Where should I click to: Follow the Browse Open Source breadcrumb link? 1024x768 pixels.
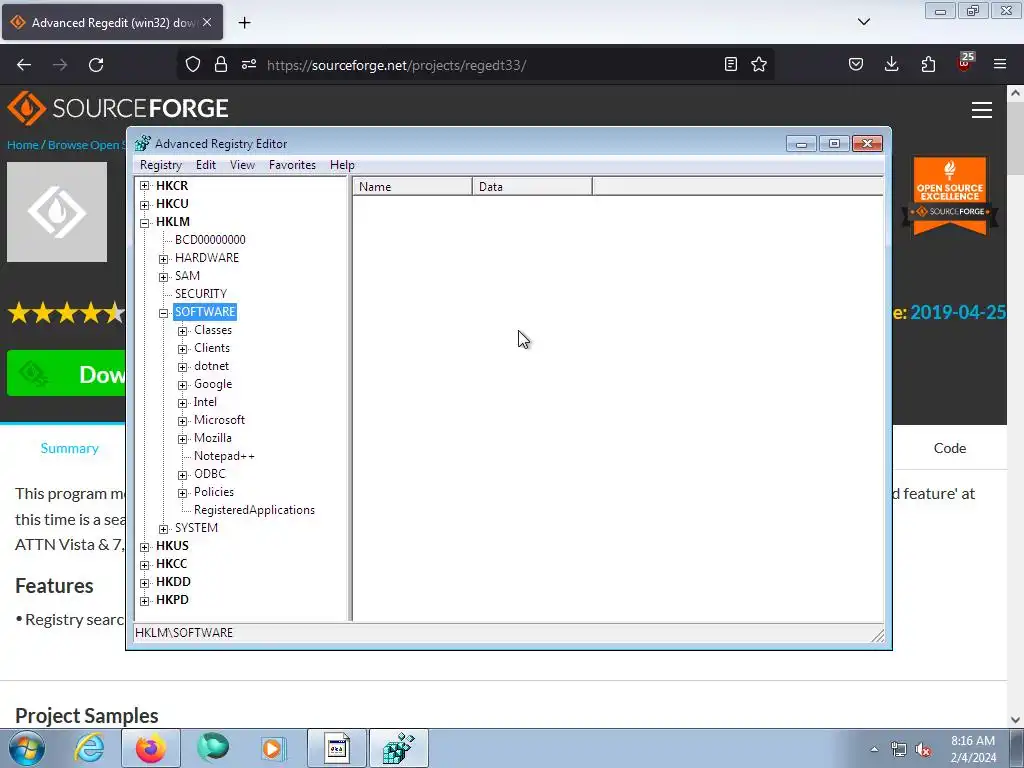86,145
